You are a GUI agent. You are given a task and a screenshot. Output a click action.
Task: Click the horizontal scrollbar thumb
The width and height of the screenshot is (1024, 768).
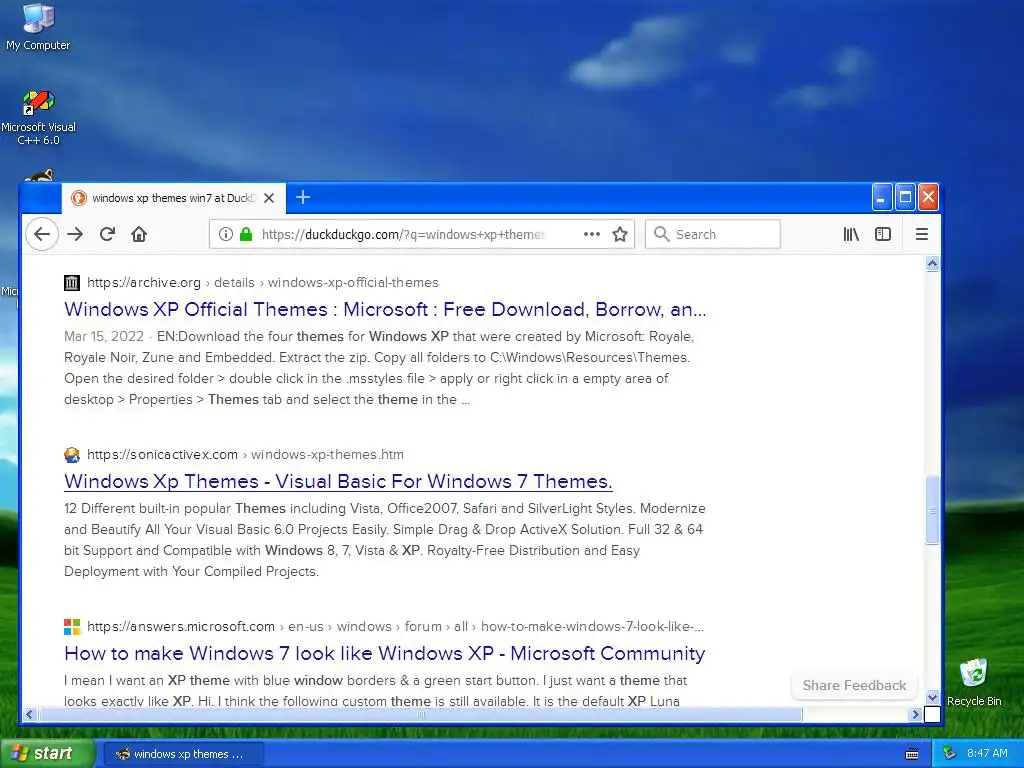421,714
